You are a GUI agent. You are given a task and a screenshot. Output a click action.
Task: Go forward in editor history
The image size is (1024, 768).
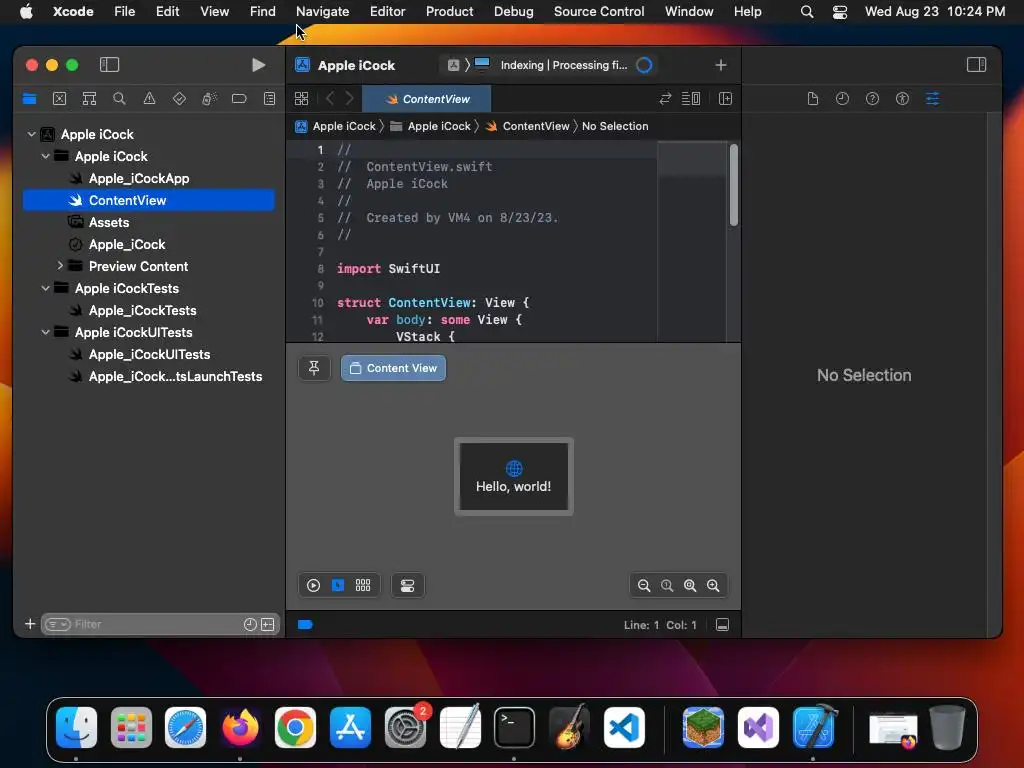[349, 99]
